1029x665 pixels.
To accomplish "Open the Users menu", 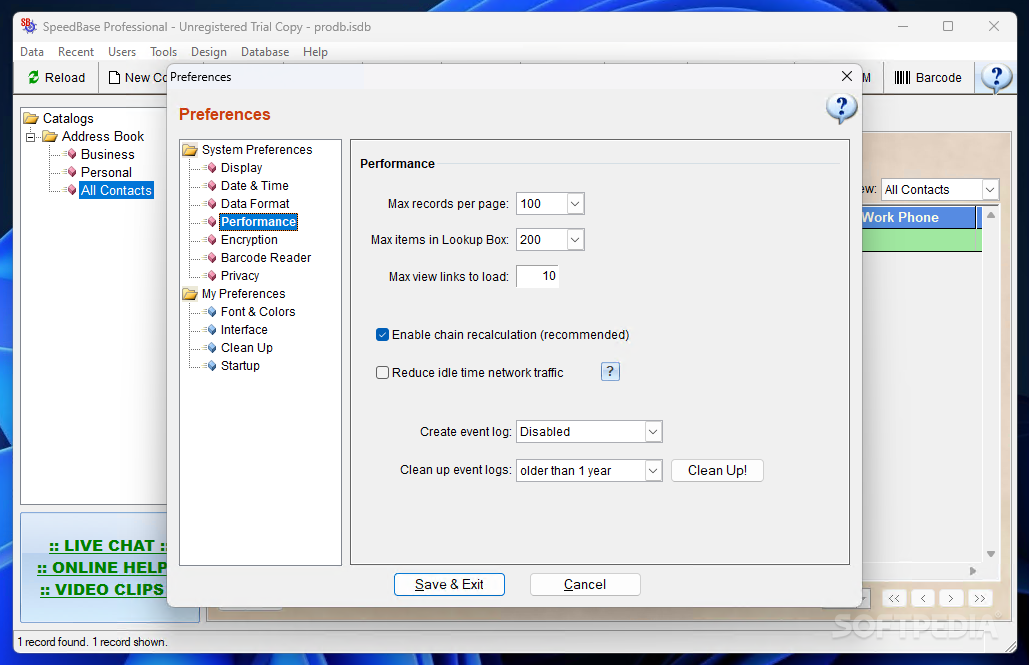I will click(x=122, y=52).
